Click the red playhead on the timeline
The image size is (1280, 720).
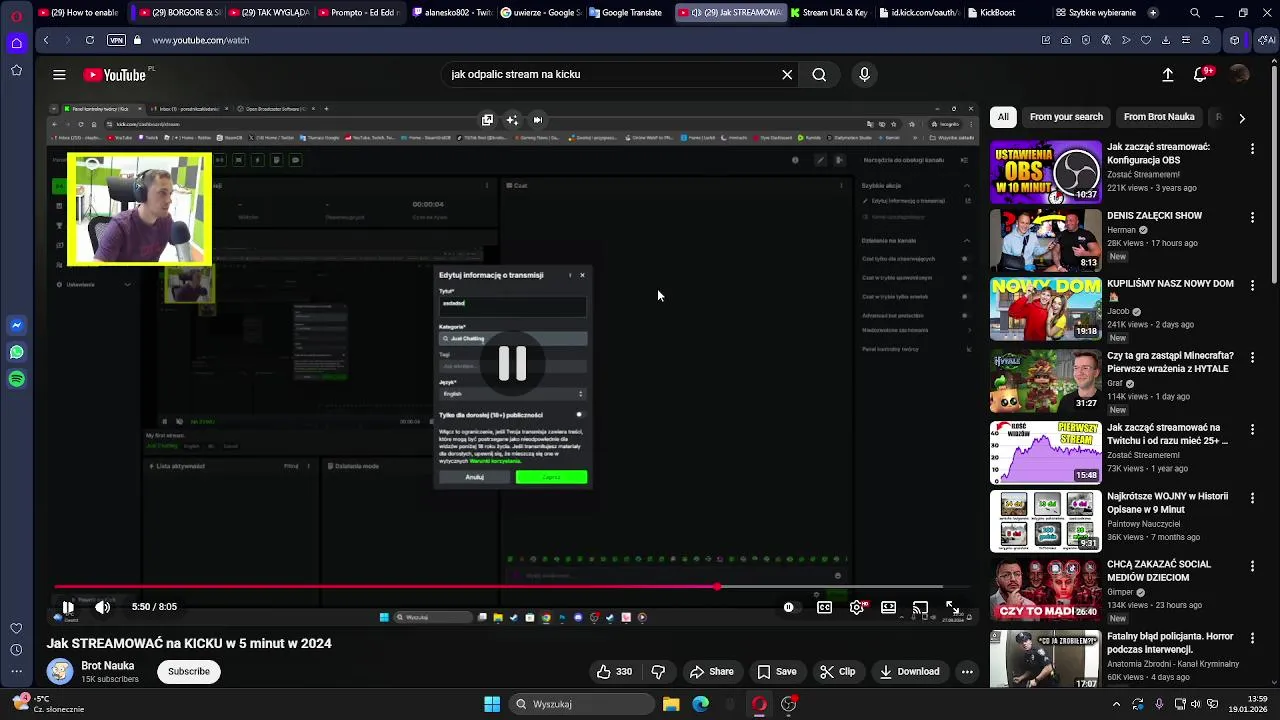click(717, 587)
